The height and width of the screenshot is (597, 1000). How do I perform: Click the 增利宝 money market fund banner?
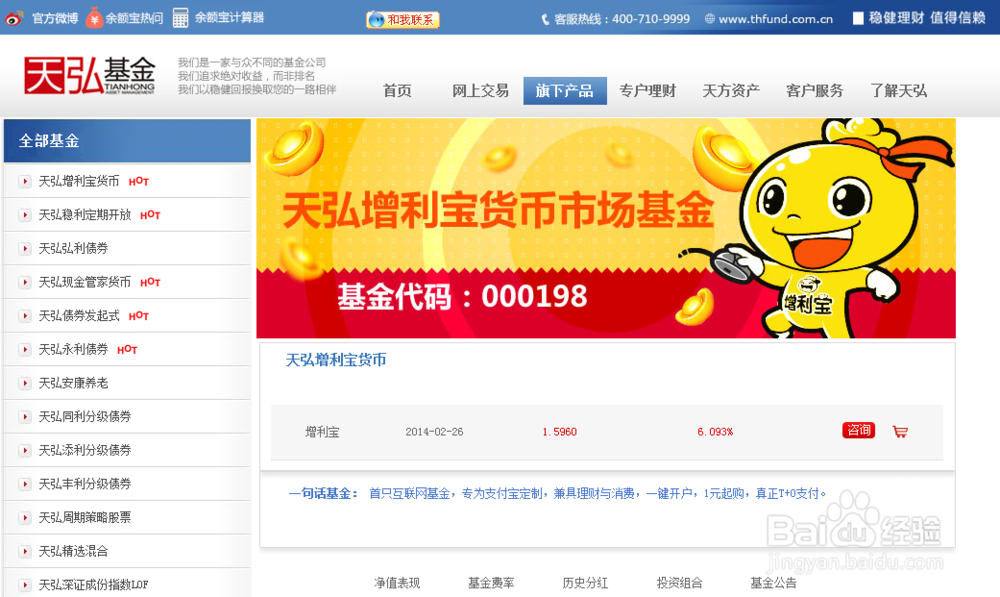606,228
